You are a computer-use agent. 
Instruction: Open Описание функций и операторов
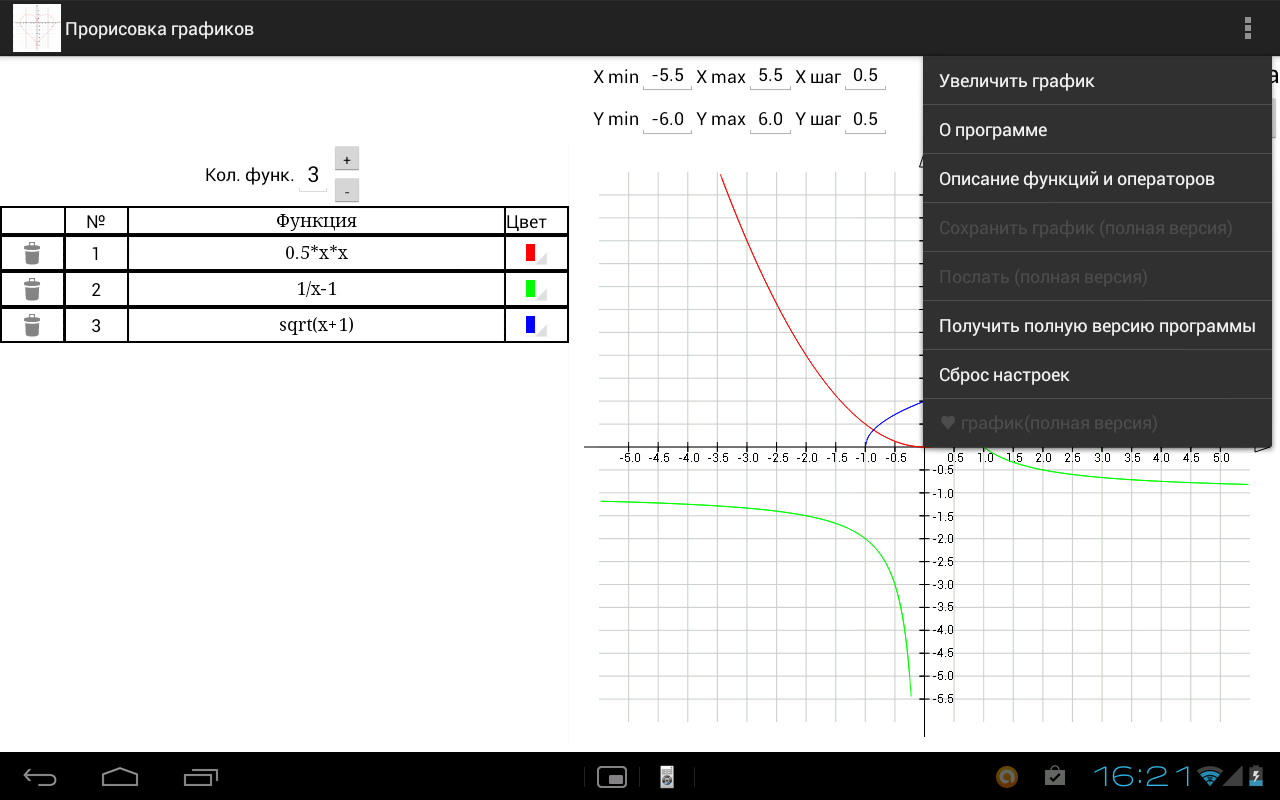pos(1097,179)
